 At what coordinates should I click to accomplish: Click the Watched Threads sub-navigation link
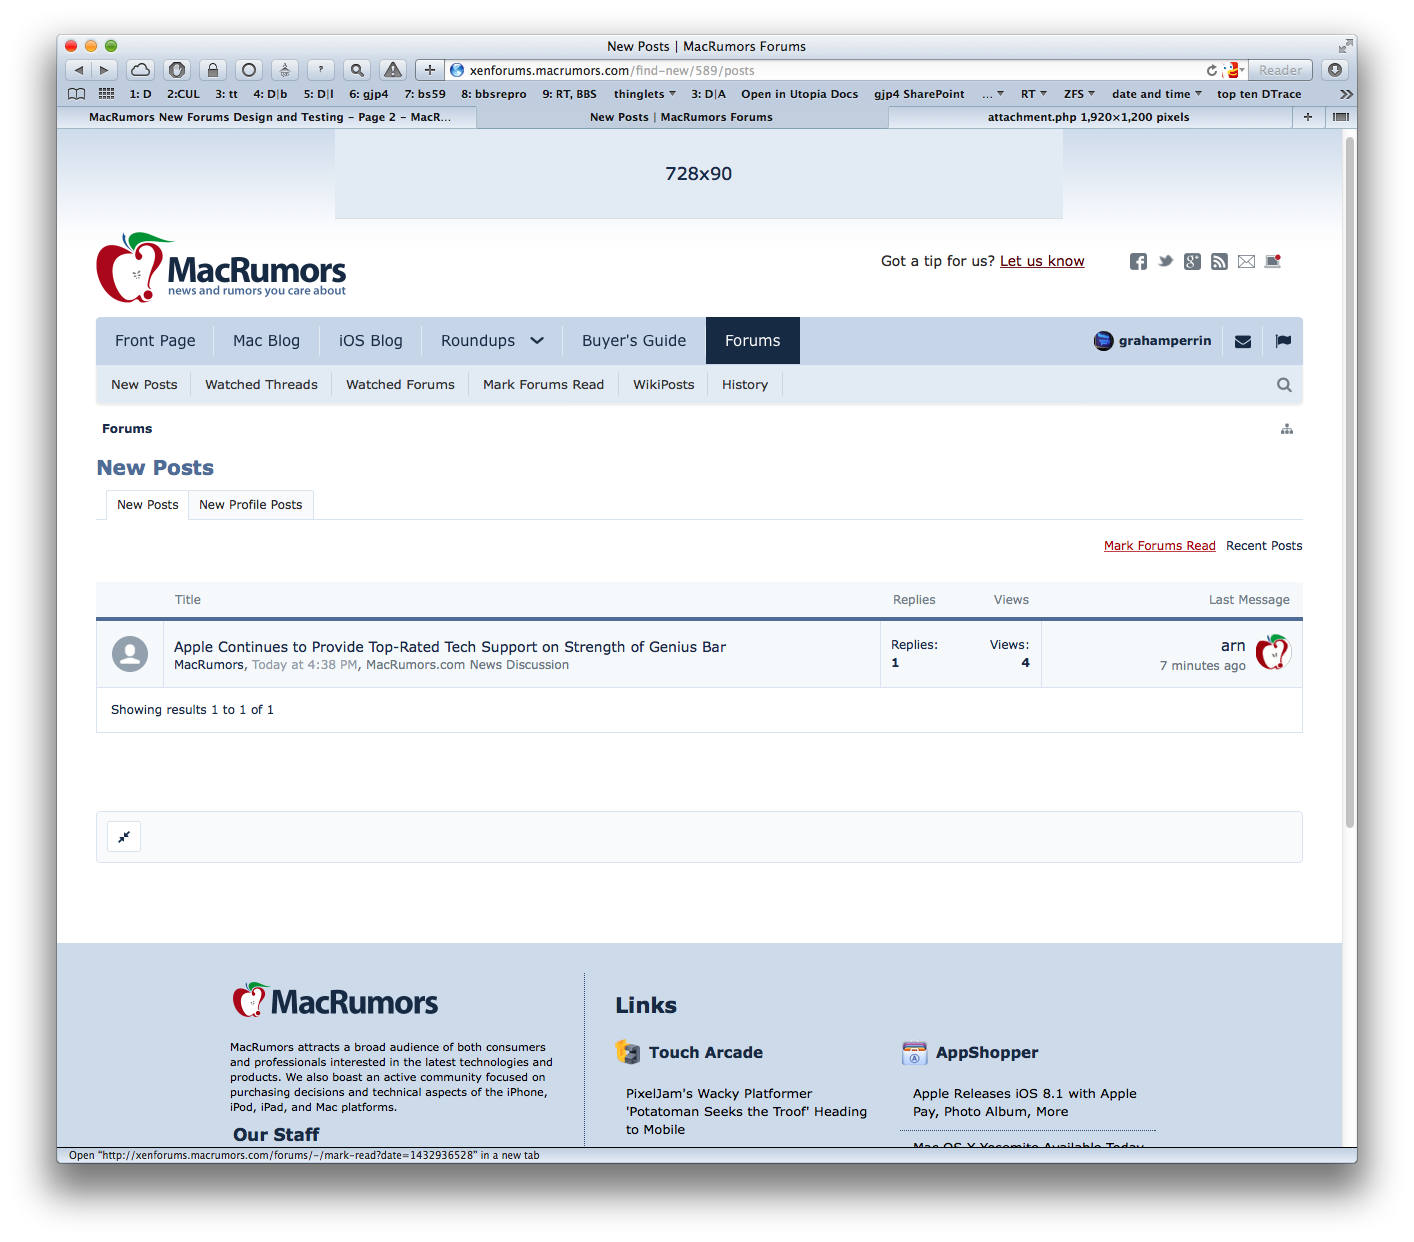click(261, 385)
